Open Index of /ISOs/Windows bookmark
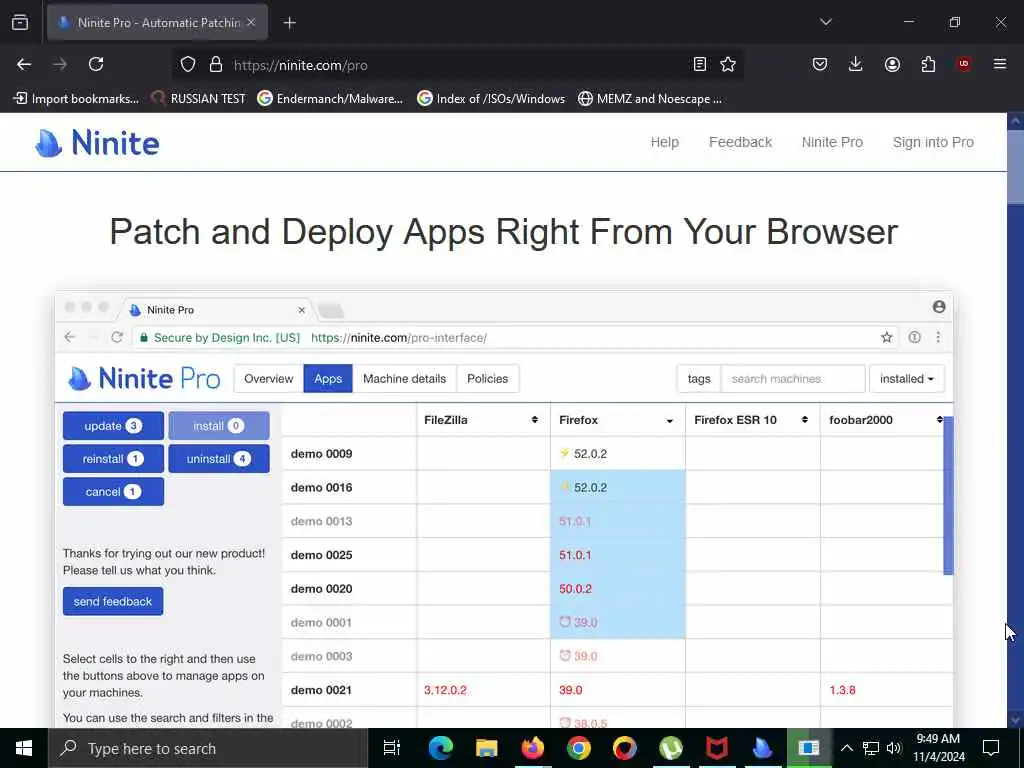The image size is (1024, 768). [490, 99]
